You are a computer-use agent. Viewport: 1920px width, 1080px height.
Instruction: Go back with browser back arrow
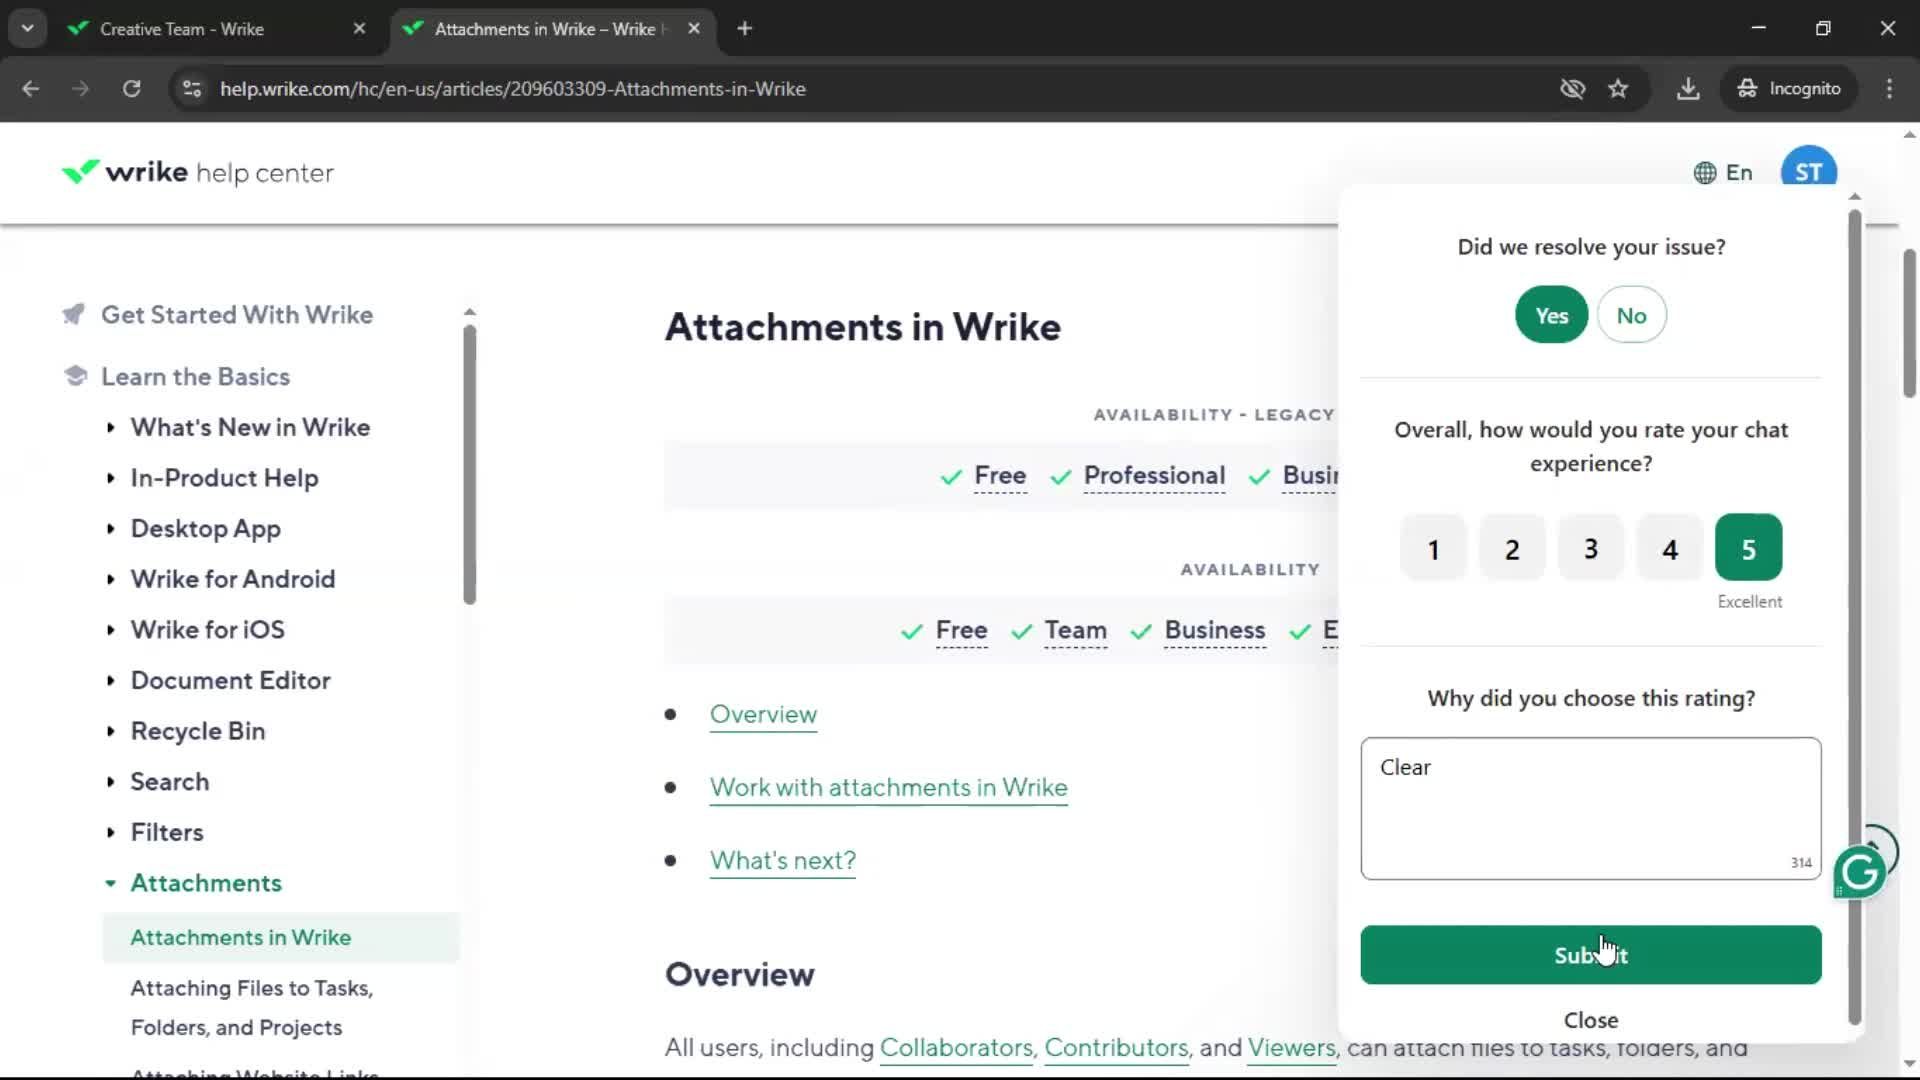[31, 89]
